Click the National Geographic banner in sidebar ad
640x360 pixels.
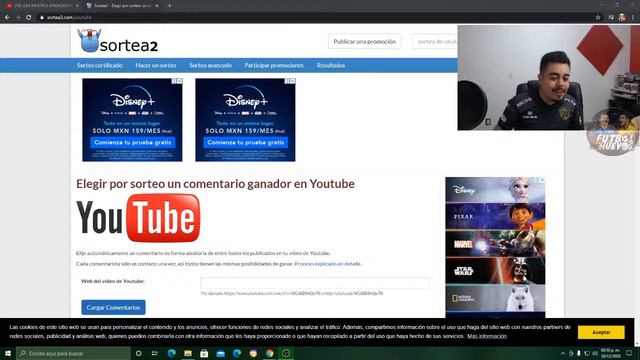pos(495,298)
